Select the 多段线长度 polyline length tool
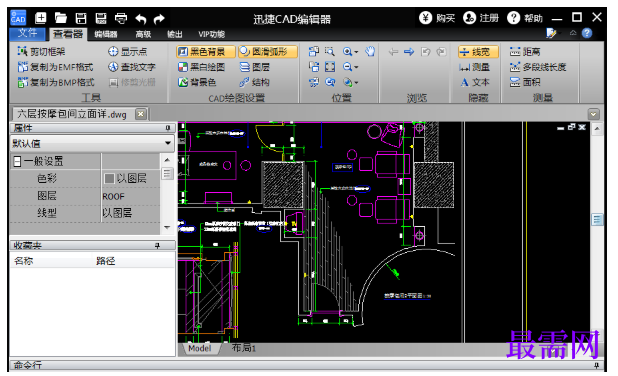The image size is (618, 376). pyautogui.click(x=538, y=67)
